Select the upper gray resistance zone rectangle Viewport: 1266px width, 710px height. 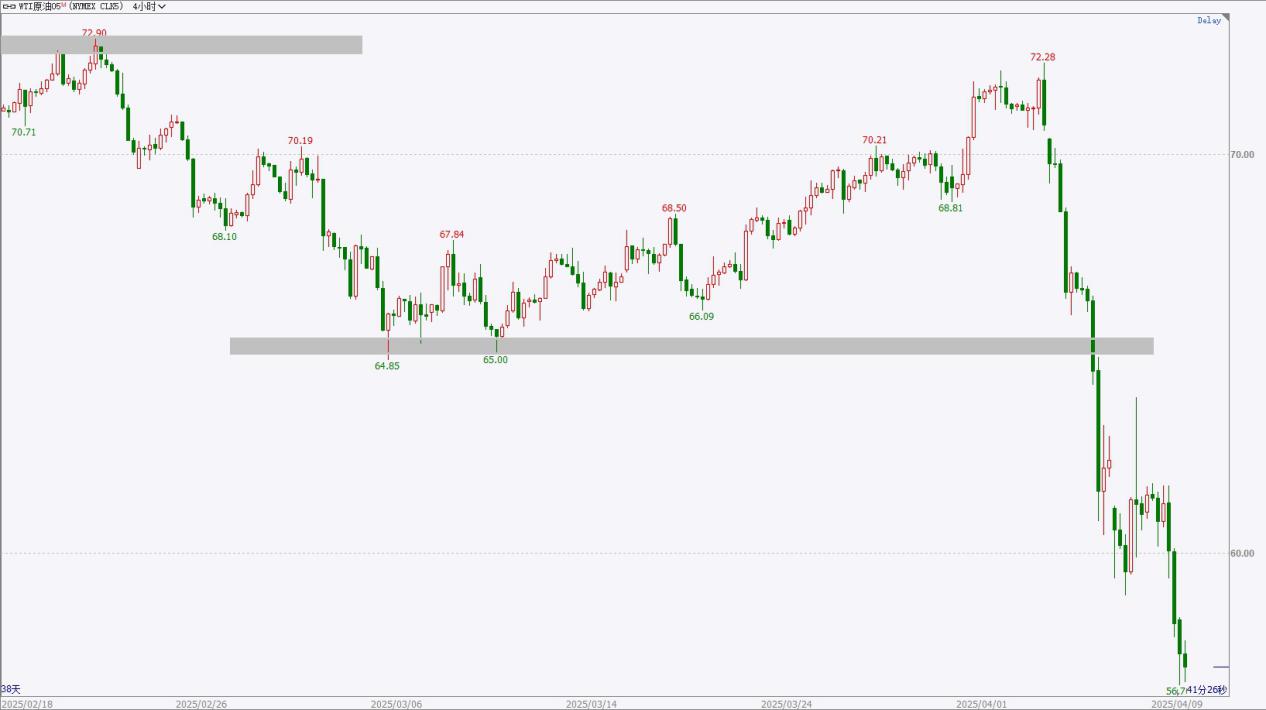click(181, 45)
